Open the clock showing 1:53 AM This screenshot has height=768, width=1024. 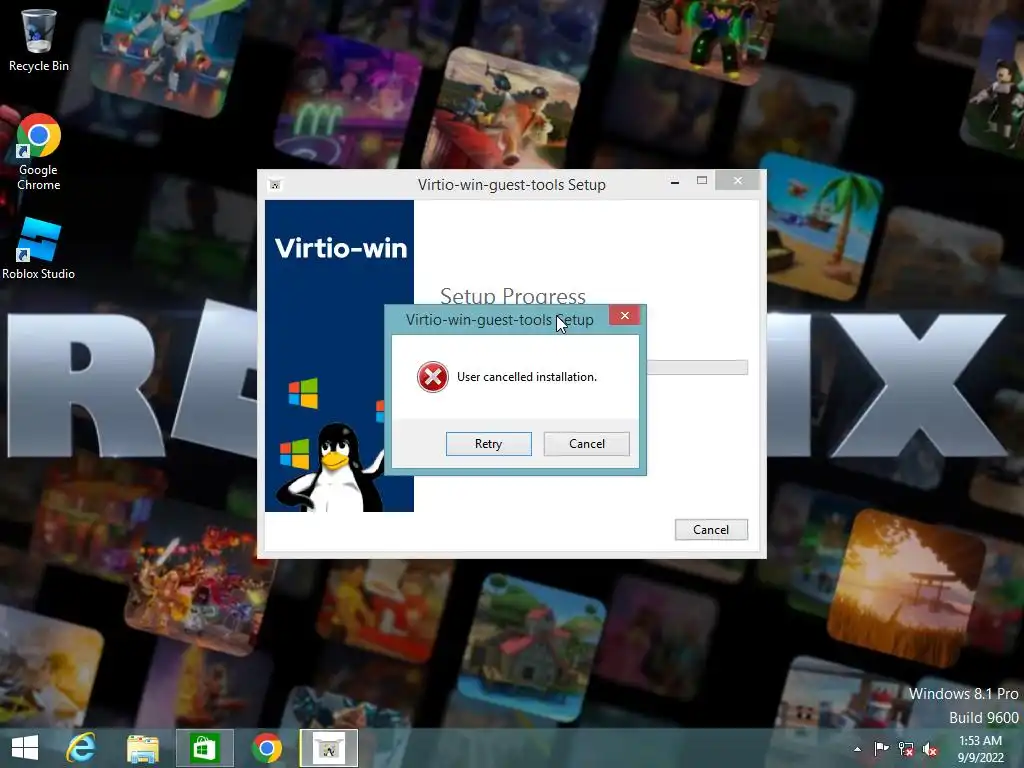click(x=980, y=749)
